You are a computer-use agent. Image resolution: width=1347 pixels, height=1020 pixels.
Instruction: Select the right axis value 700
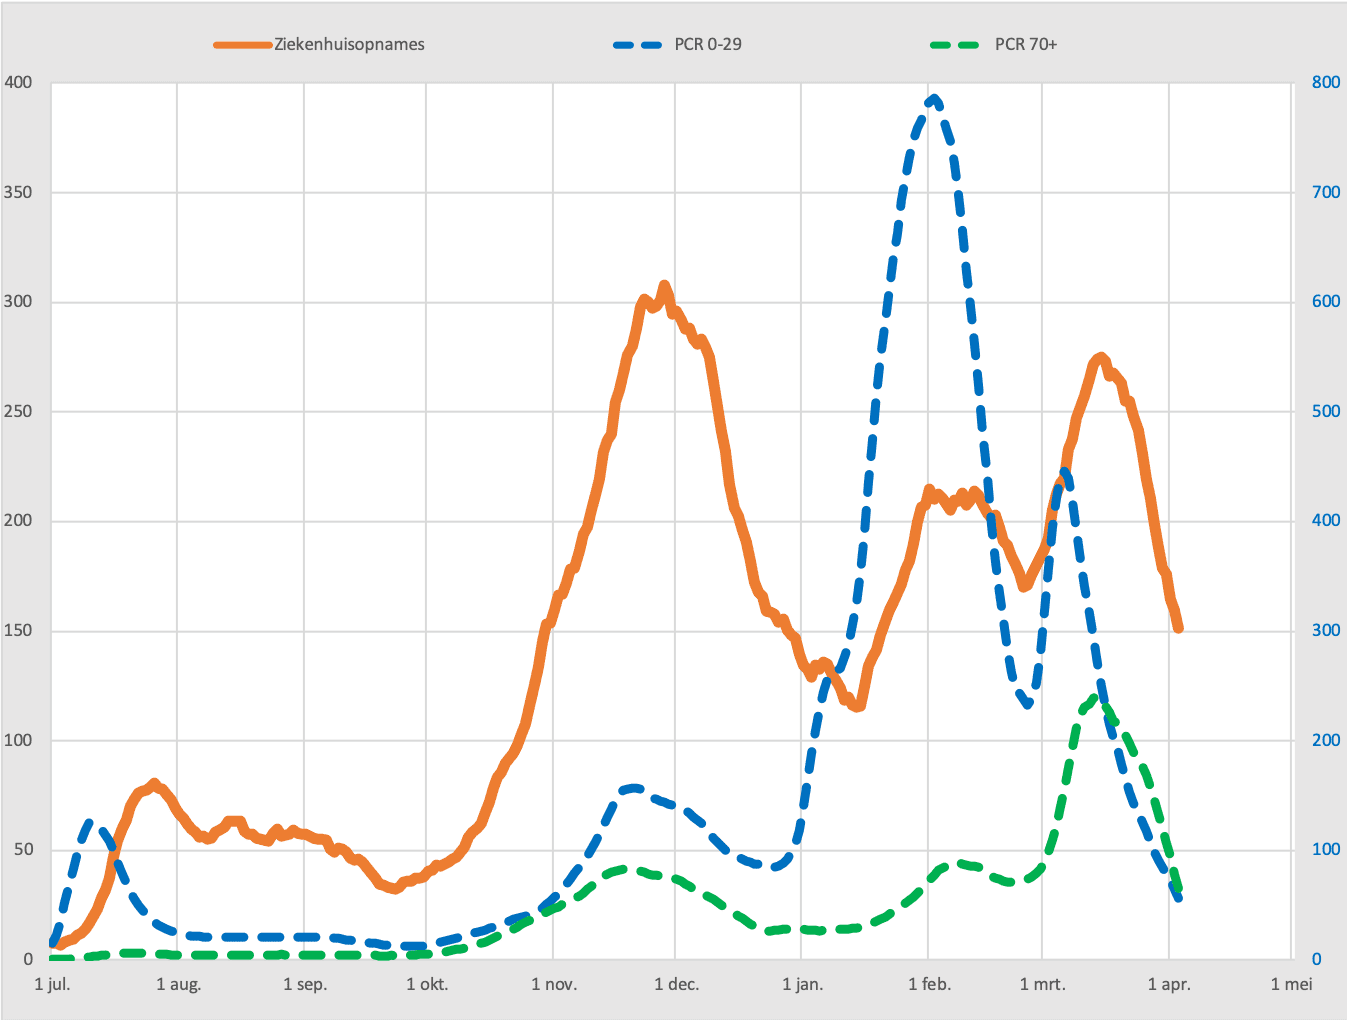(1326, 192)
